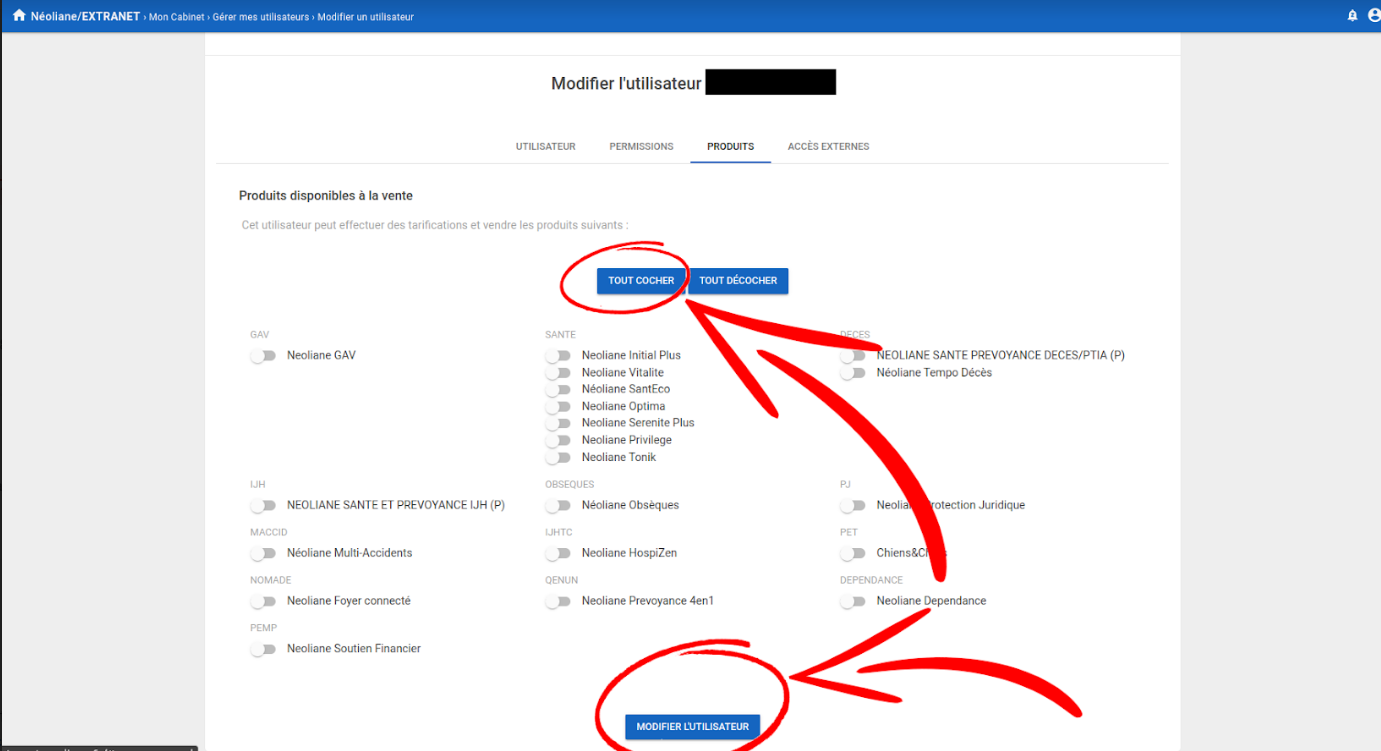Open the Permissions tab
1381x751 pixels.
(641, 147)
